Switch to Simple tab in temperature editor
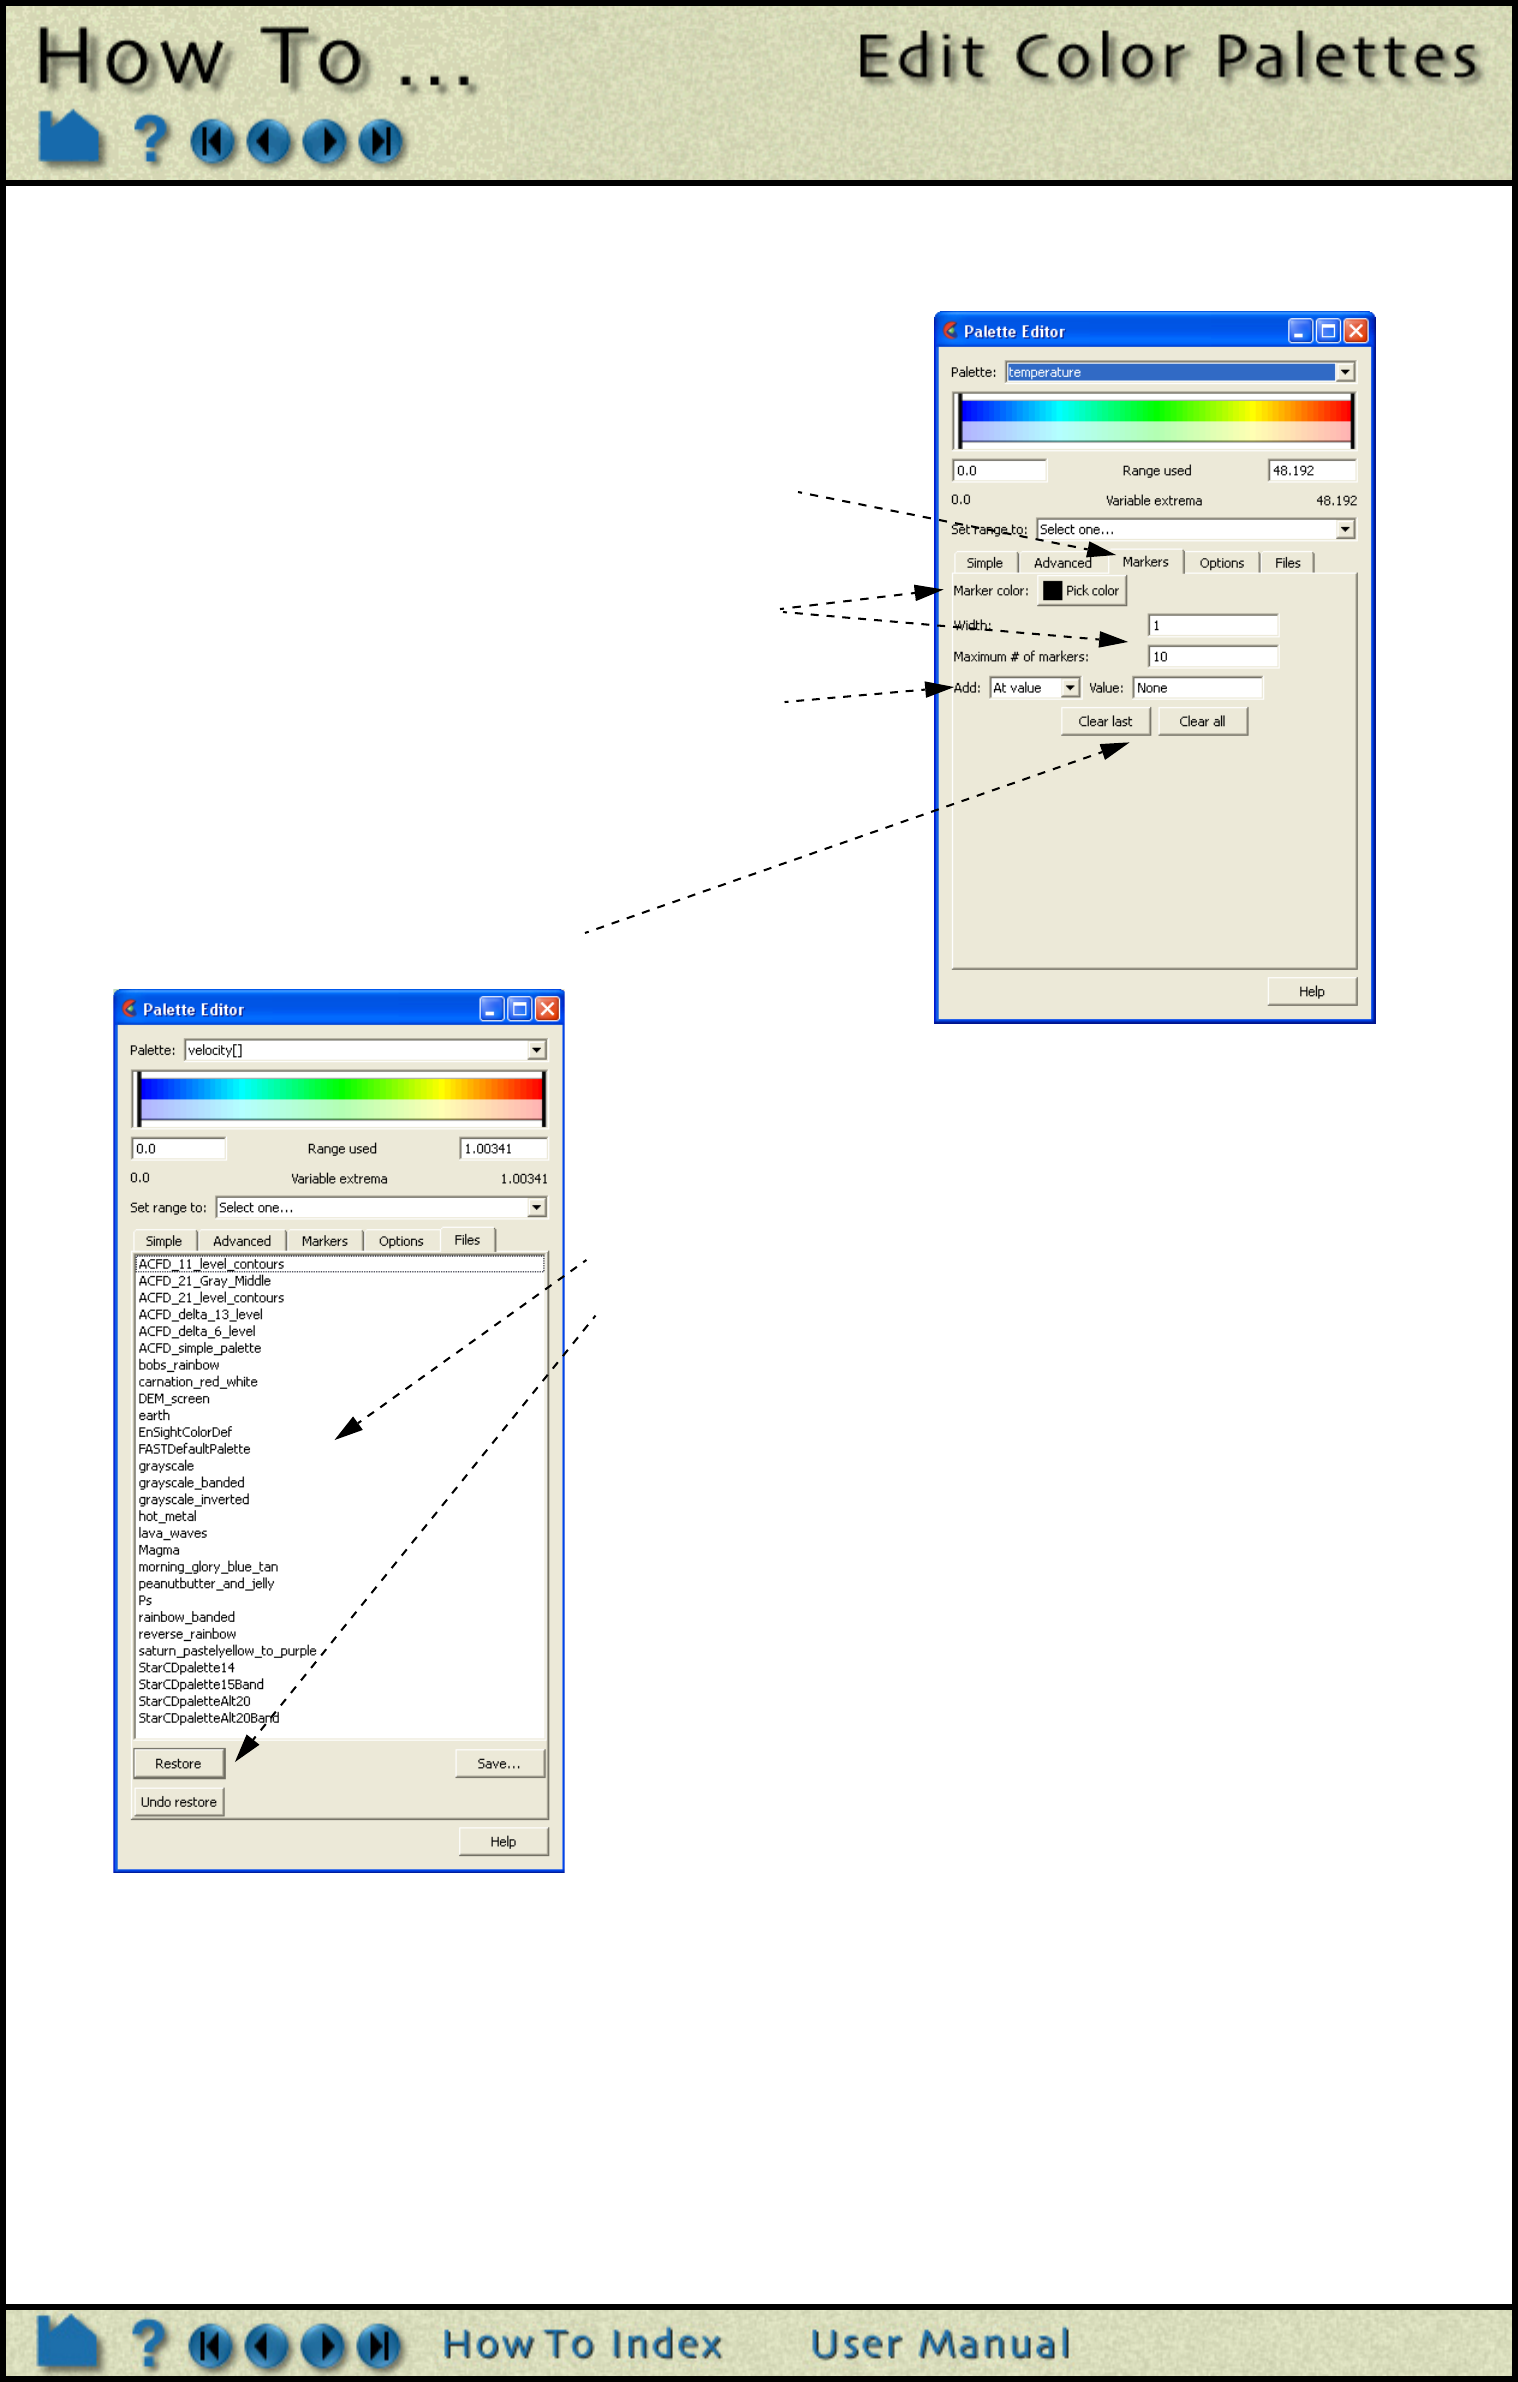The image size is (1518, 2382). (985, 563)
